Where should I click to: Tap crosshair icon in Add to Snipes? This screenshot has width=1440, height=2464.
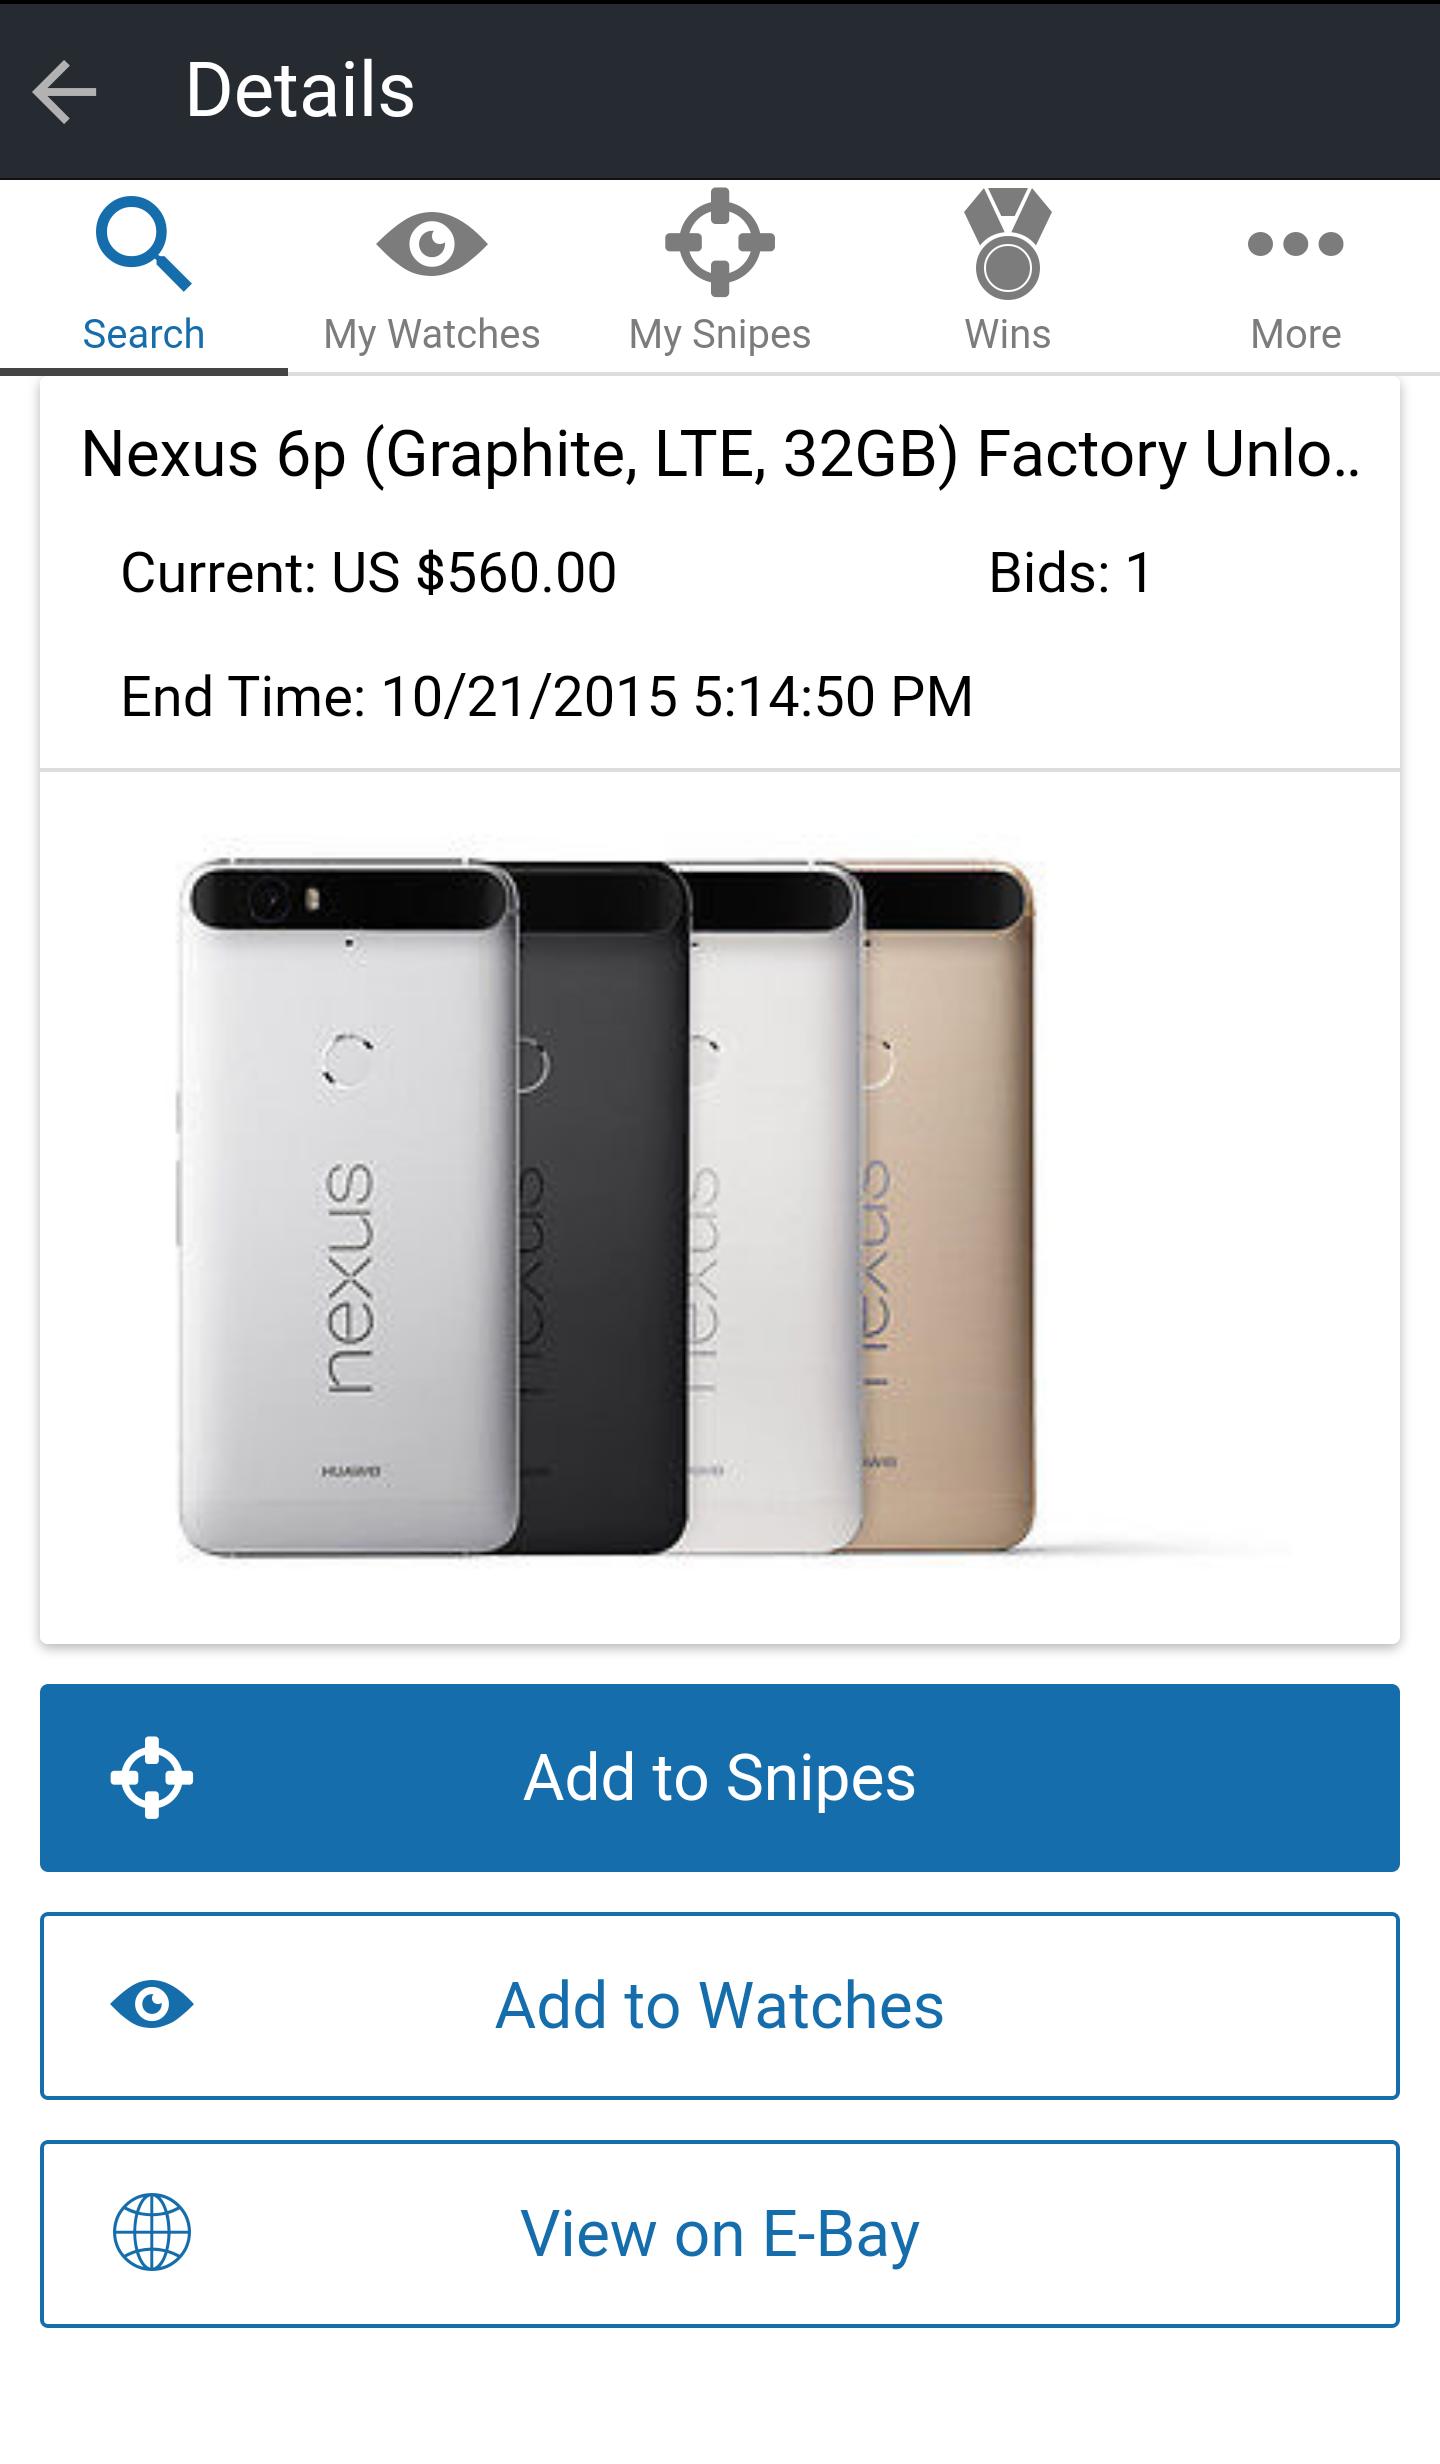[x=152, y=1777]
